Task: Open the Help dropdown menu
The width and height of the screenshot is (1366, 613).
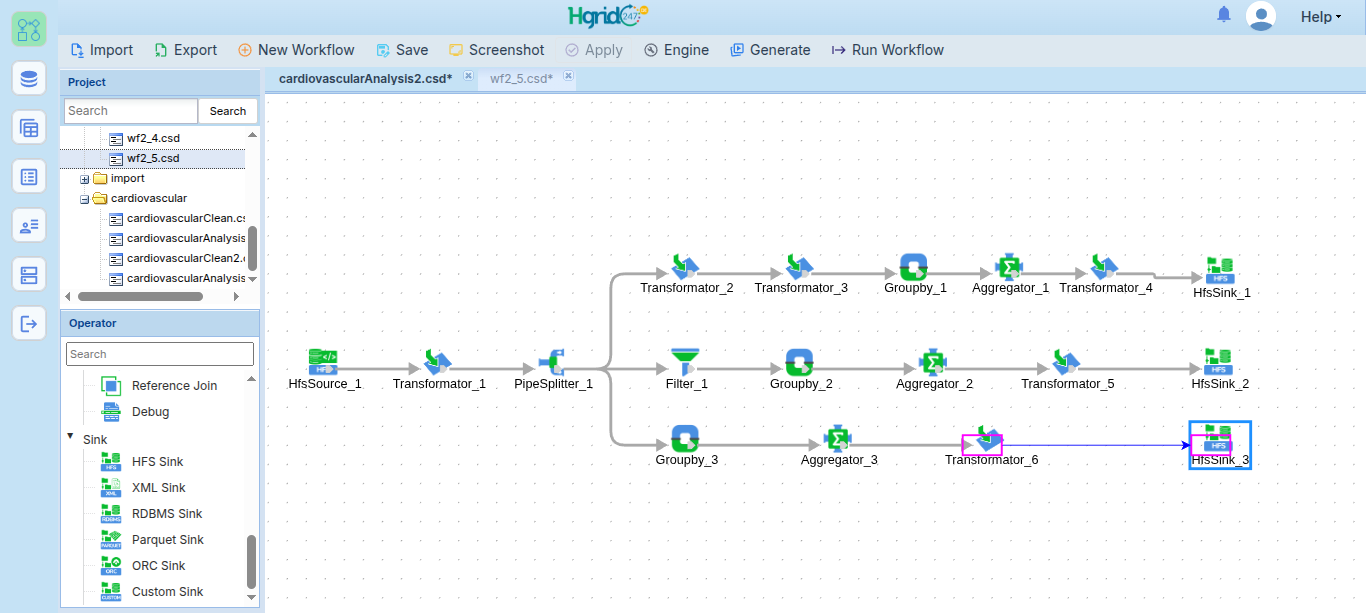Action: (1321, 17)
